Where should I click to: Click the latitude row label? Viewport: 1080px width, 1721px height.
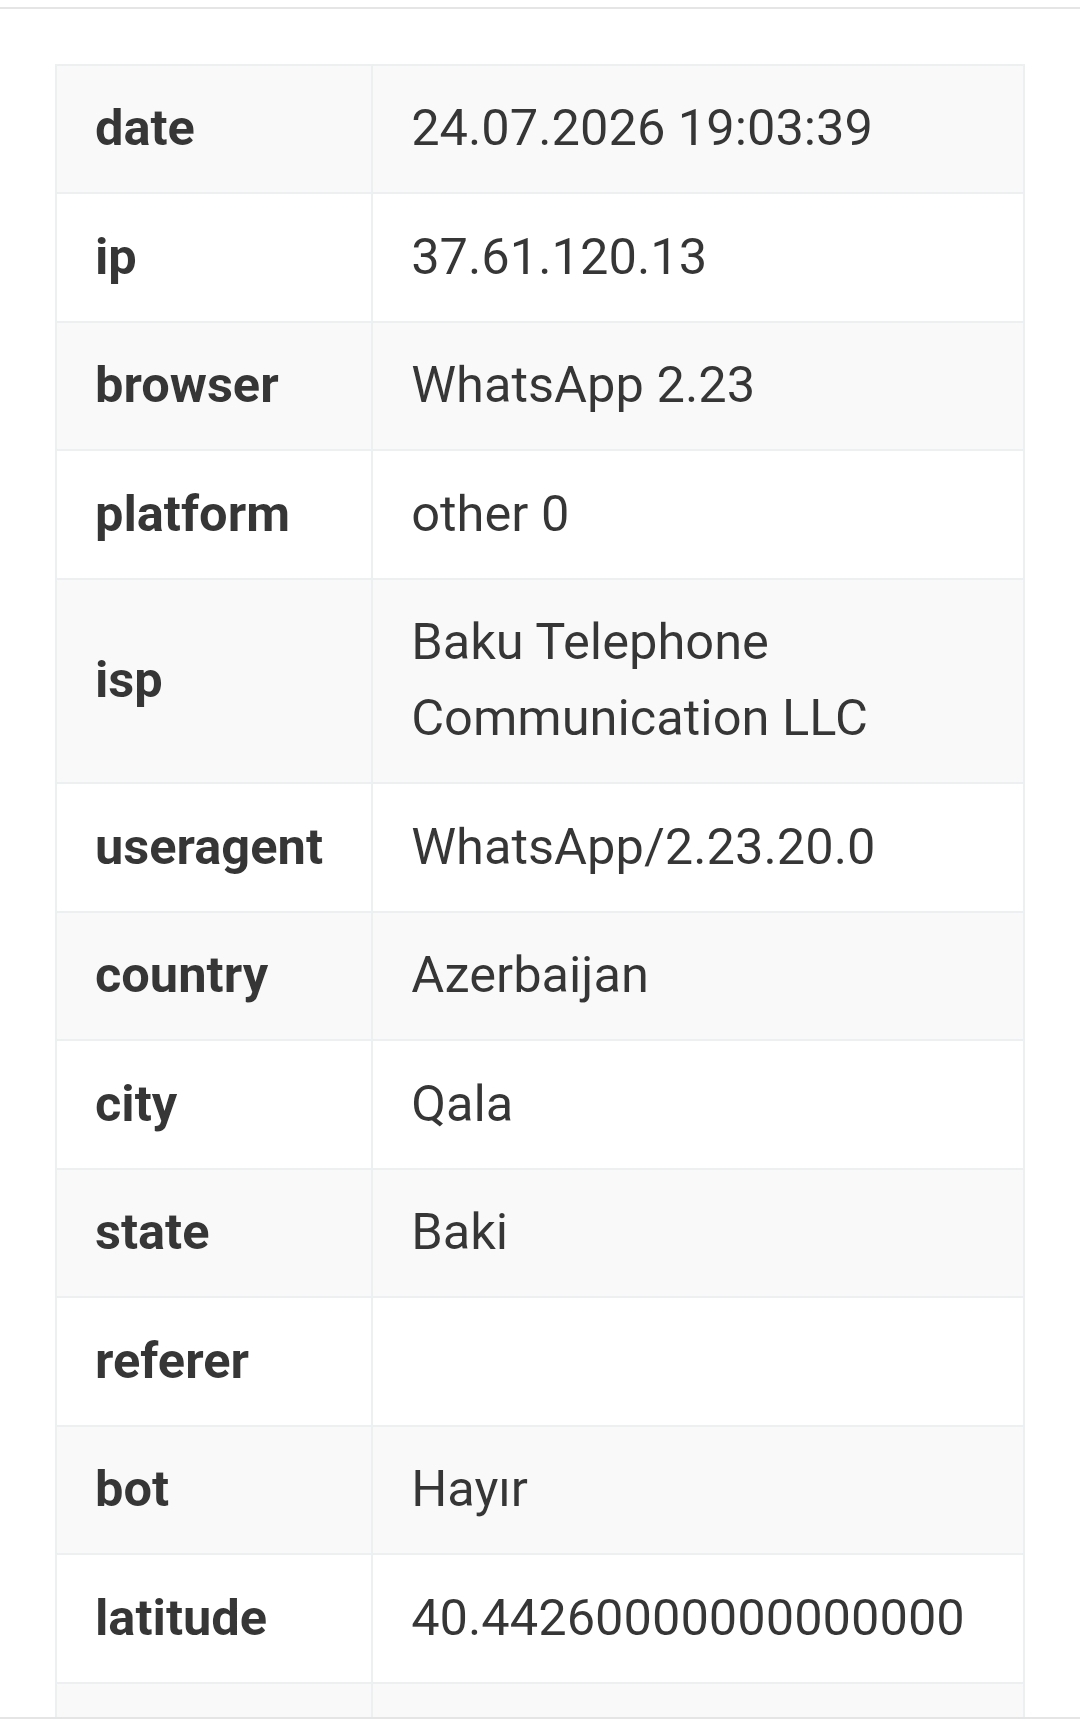(180, 1618)
